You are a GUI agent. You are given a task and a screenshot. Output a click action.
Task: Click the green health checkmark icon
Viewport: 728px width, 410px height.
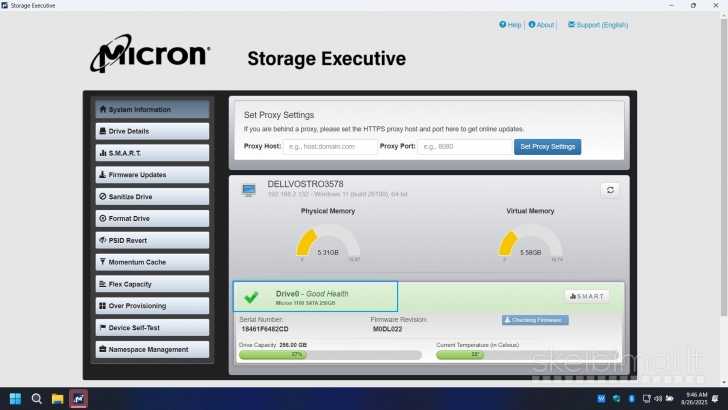tap(251, 297)
